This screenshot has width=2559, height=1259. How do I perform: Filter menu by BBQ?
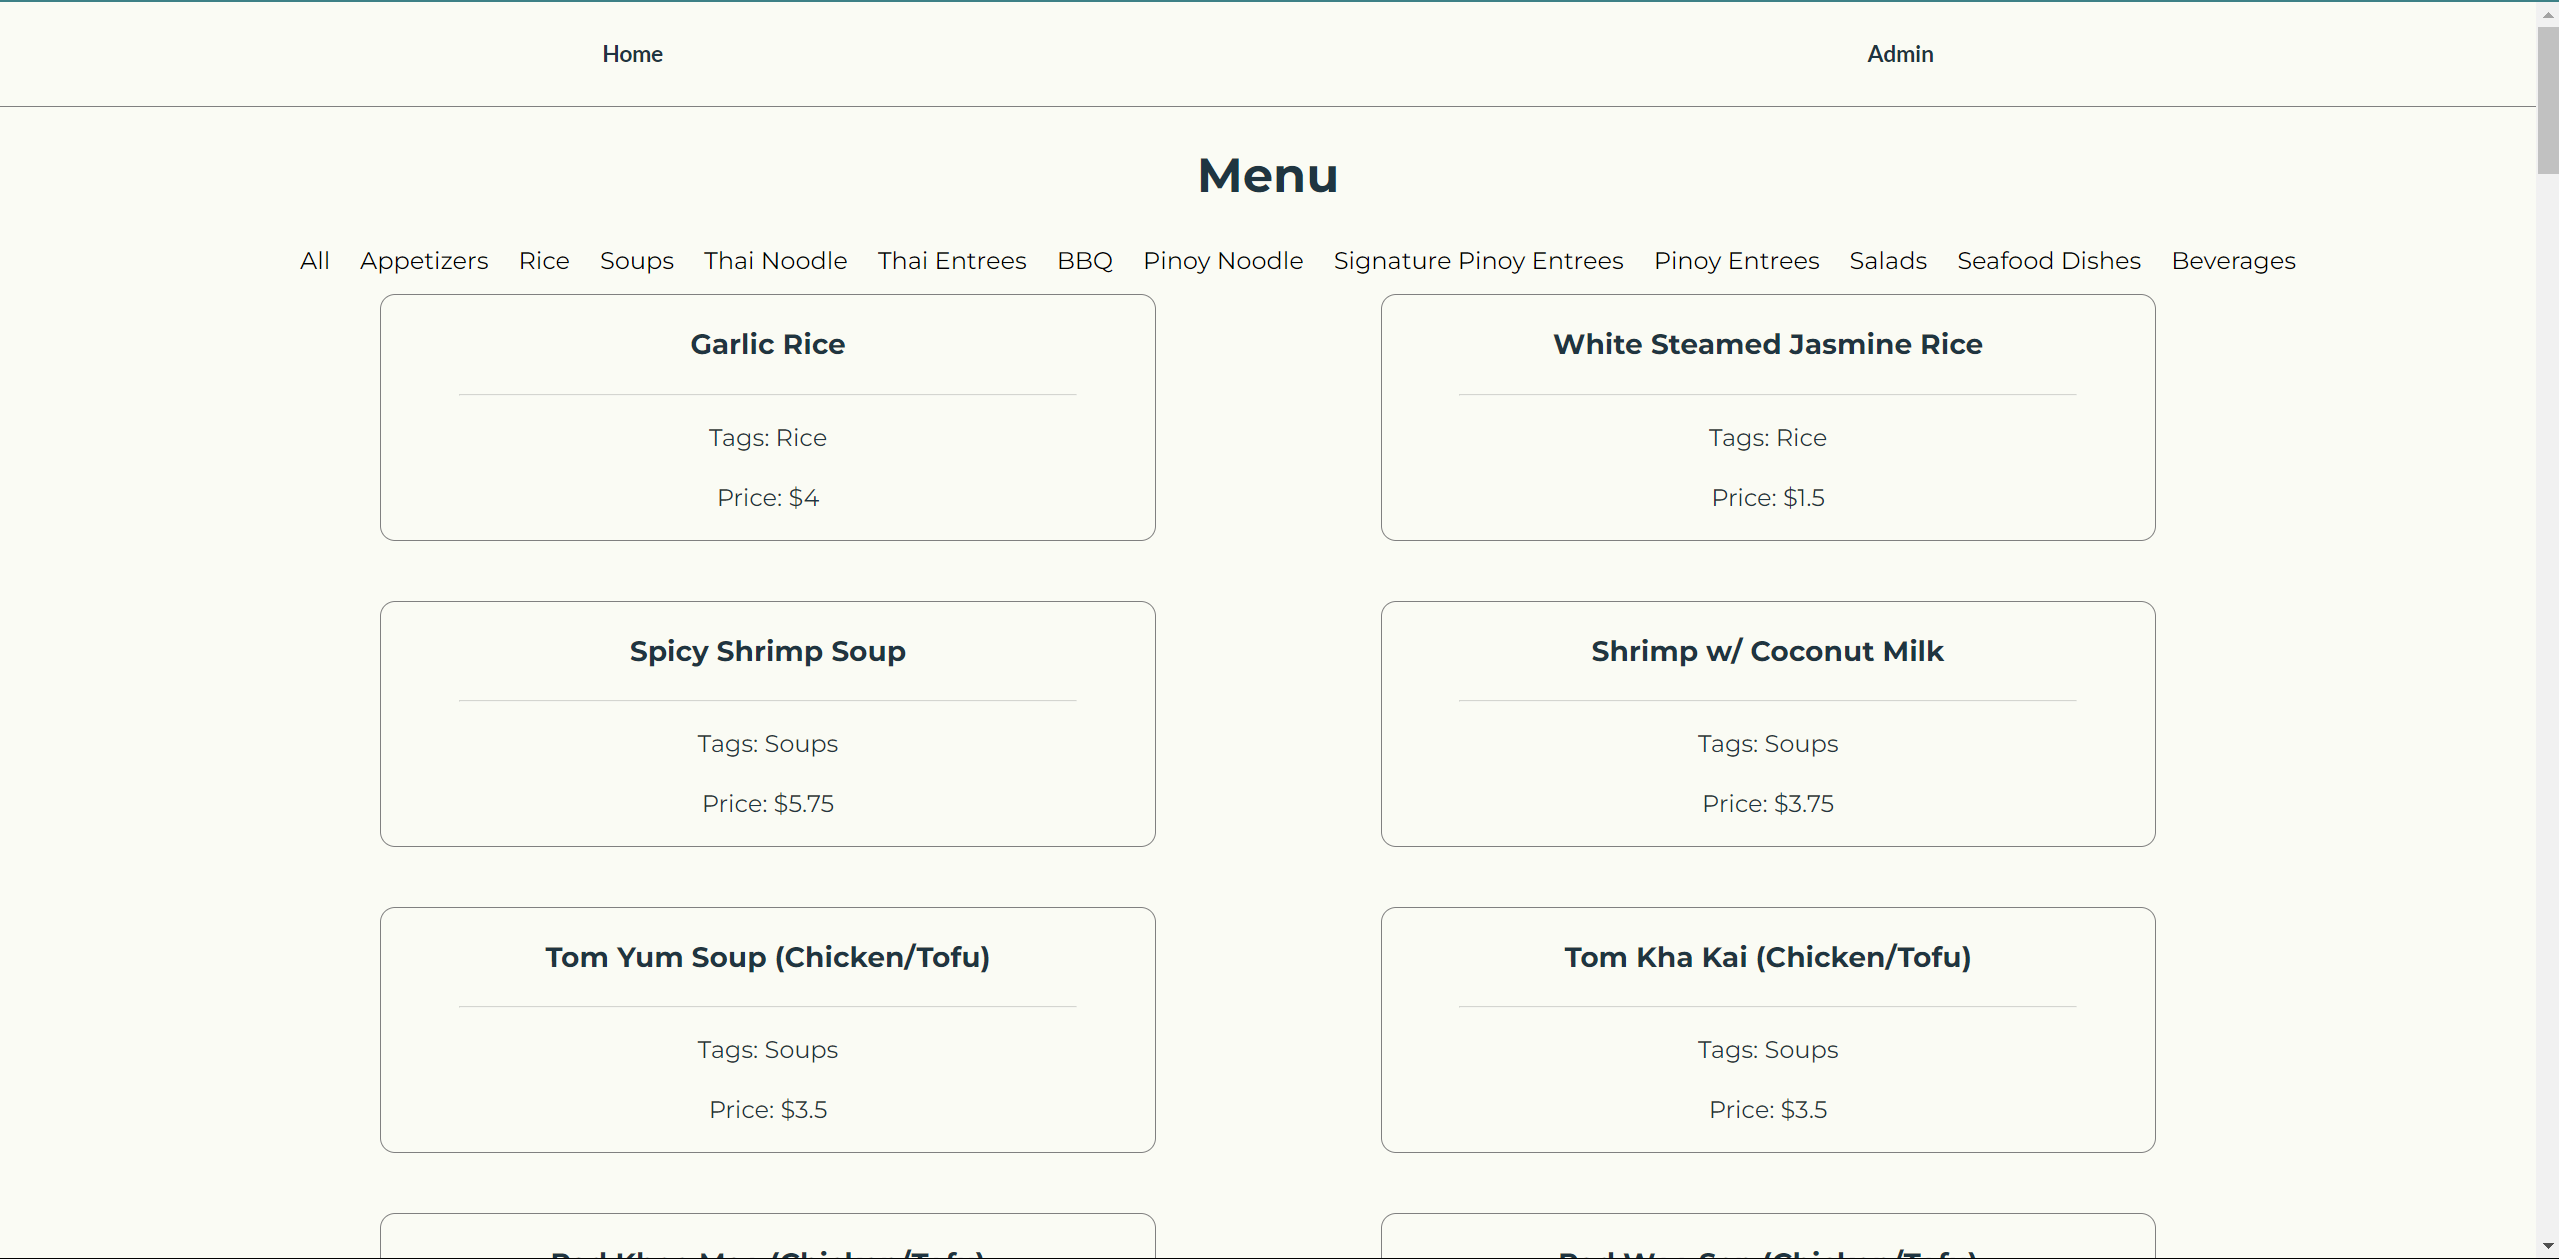click(1083, 260)
